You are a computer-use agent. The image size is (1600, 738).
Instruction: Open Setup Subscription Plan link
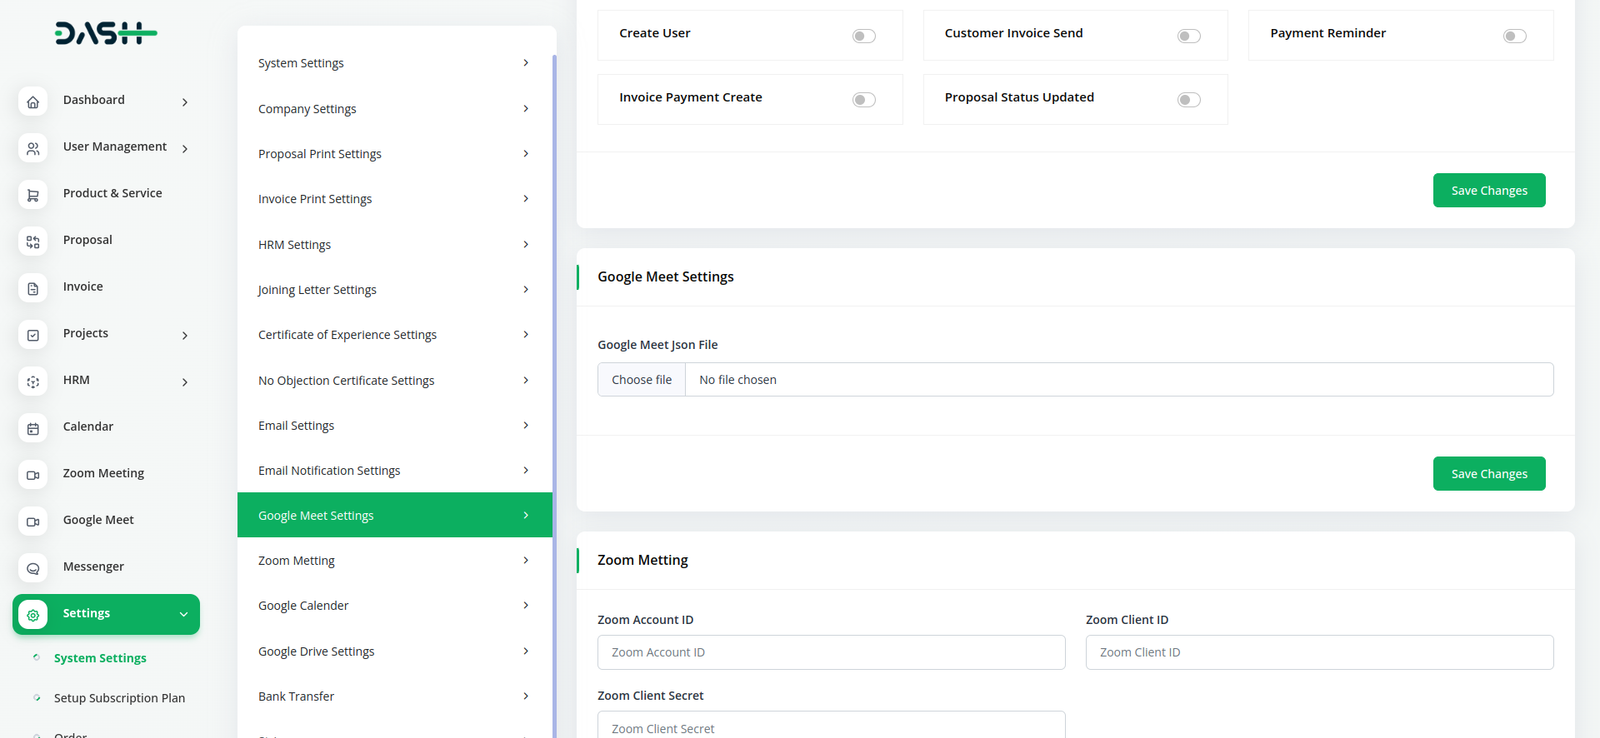tap(119, 698)
